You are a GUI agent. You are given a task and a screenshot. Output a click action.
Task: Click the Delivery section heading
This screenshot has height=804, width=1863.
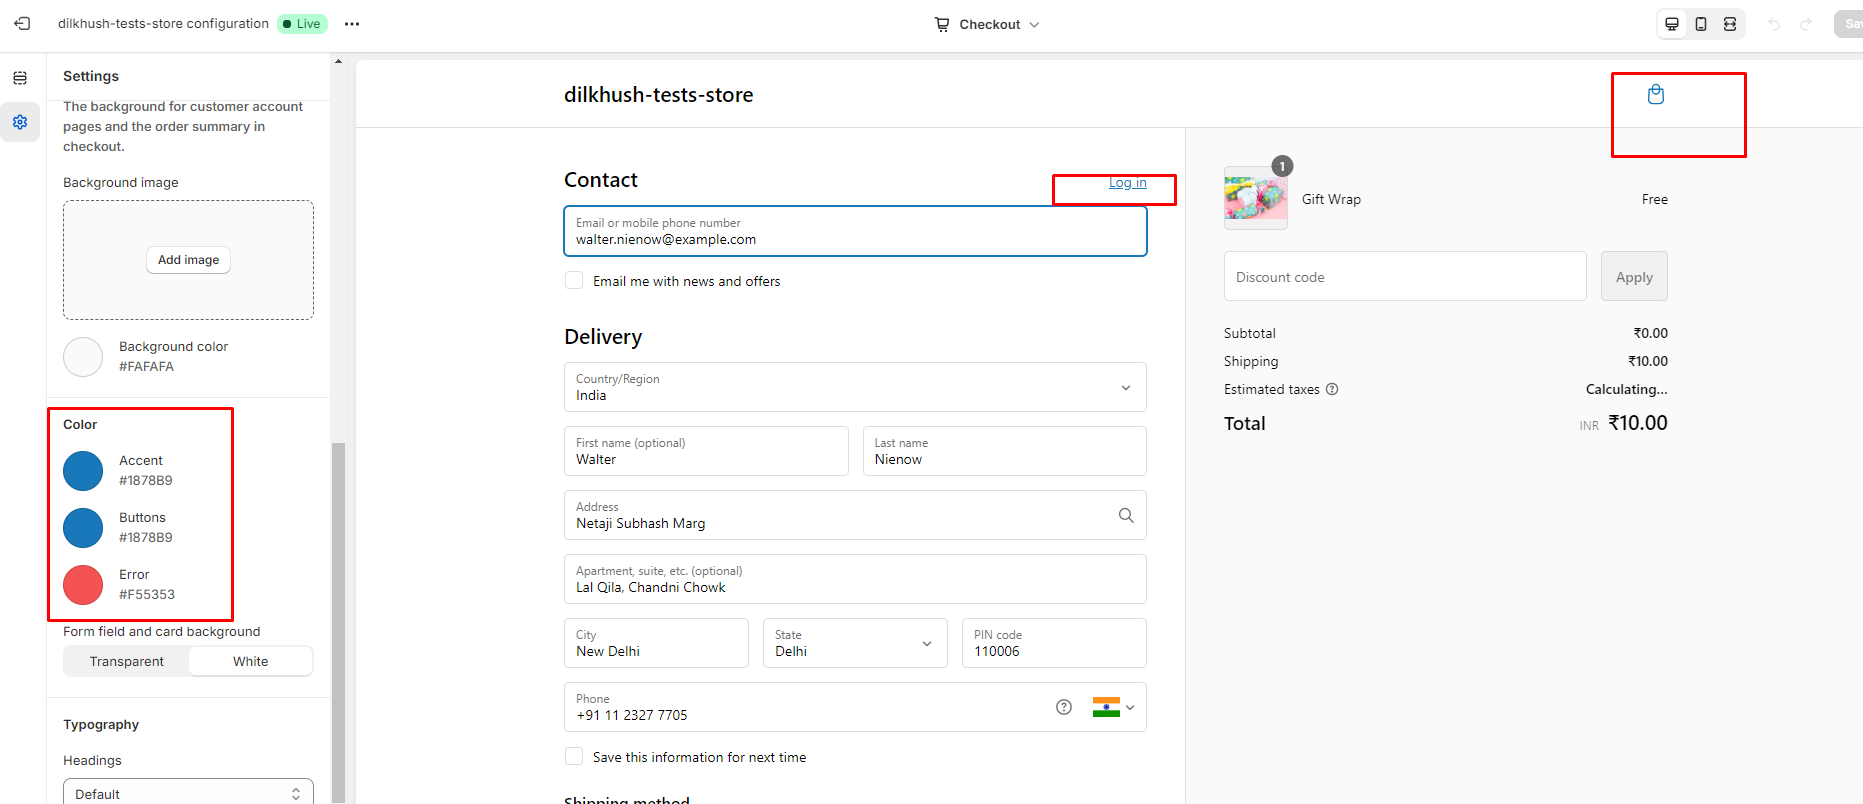(x=603, y=337)
